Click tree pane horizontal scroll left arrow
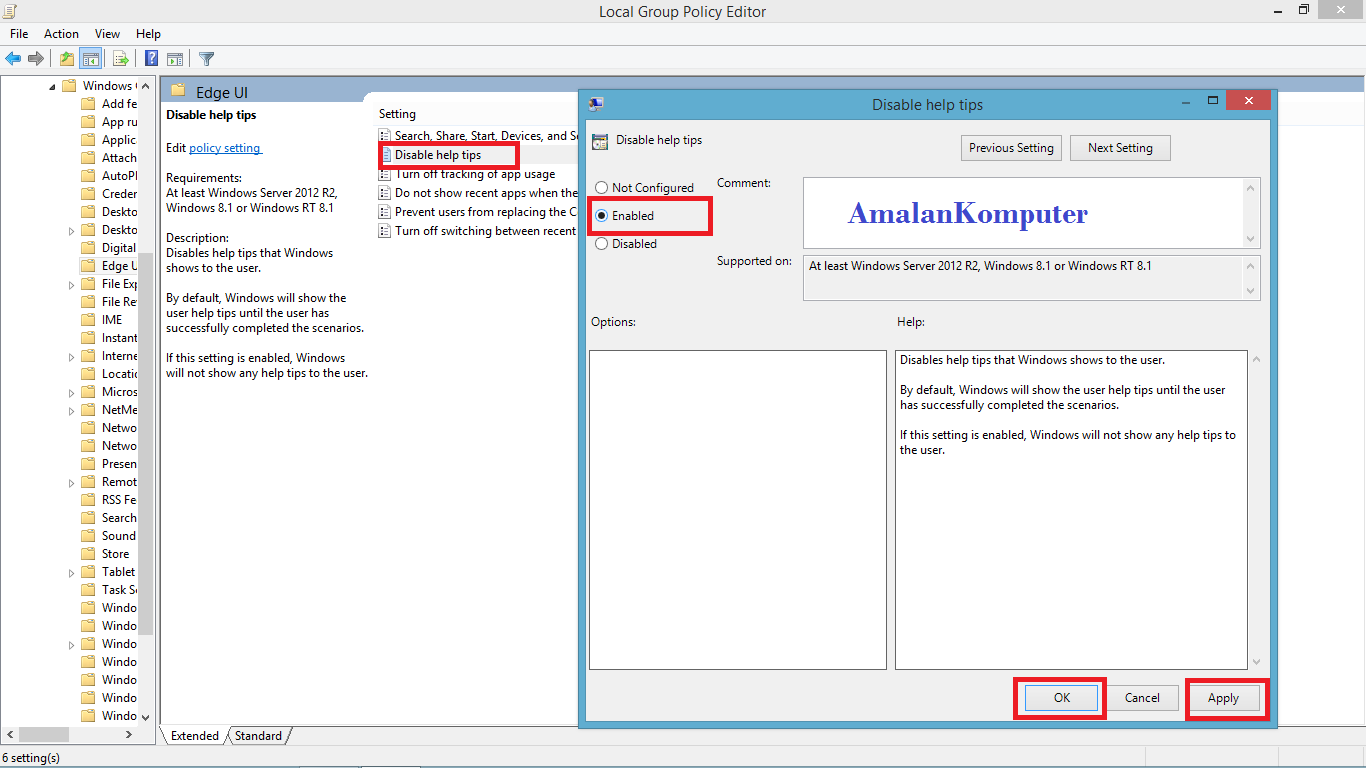The image size is (1366, 768). 8,735
